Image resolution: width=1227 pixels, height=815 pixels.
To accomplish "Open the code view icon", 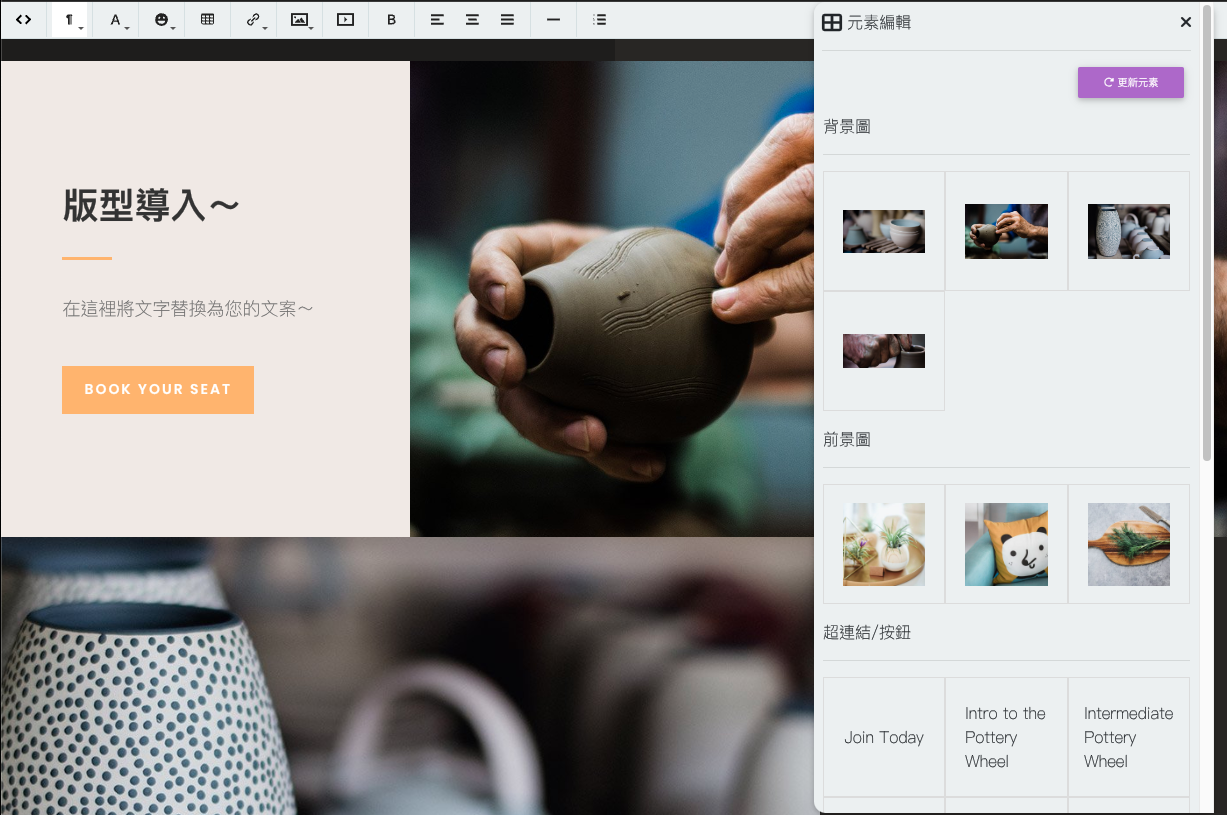I will [x=24, y=20].
